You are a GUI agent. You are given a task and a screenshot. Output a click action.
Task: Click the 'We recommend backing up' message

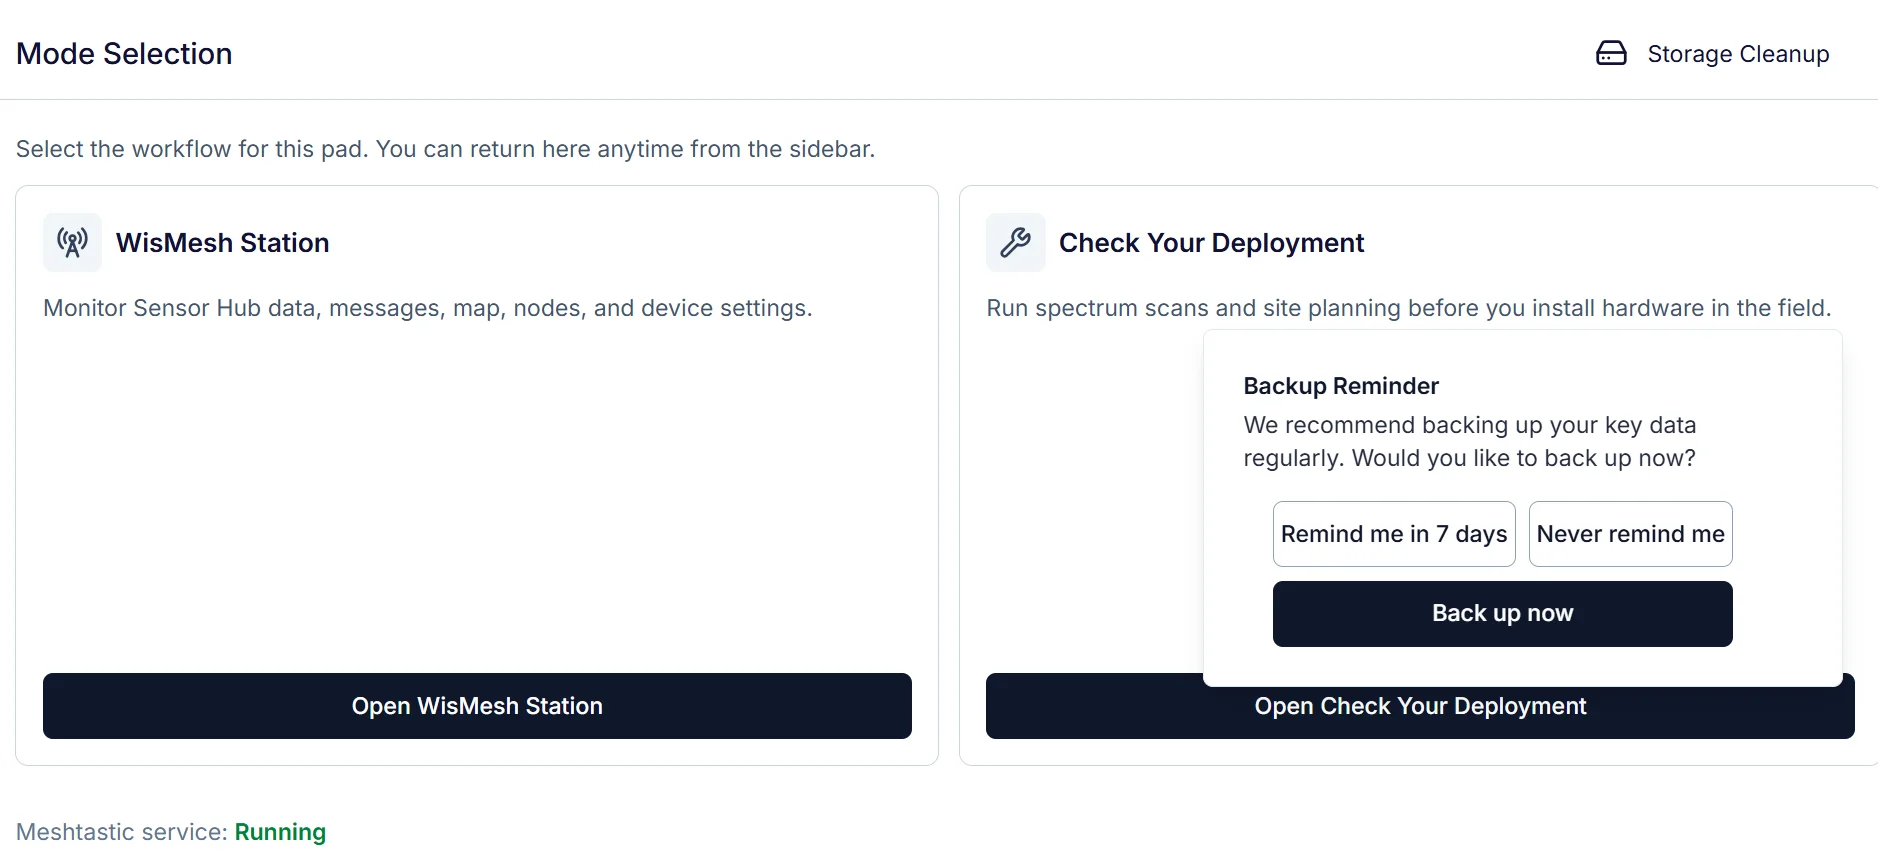(x=1470, y=441)
